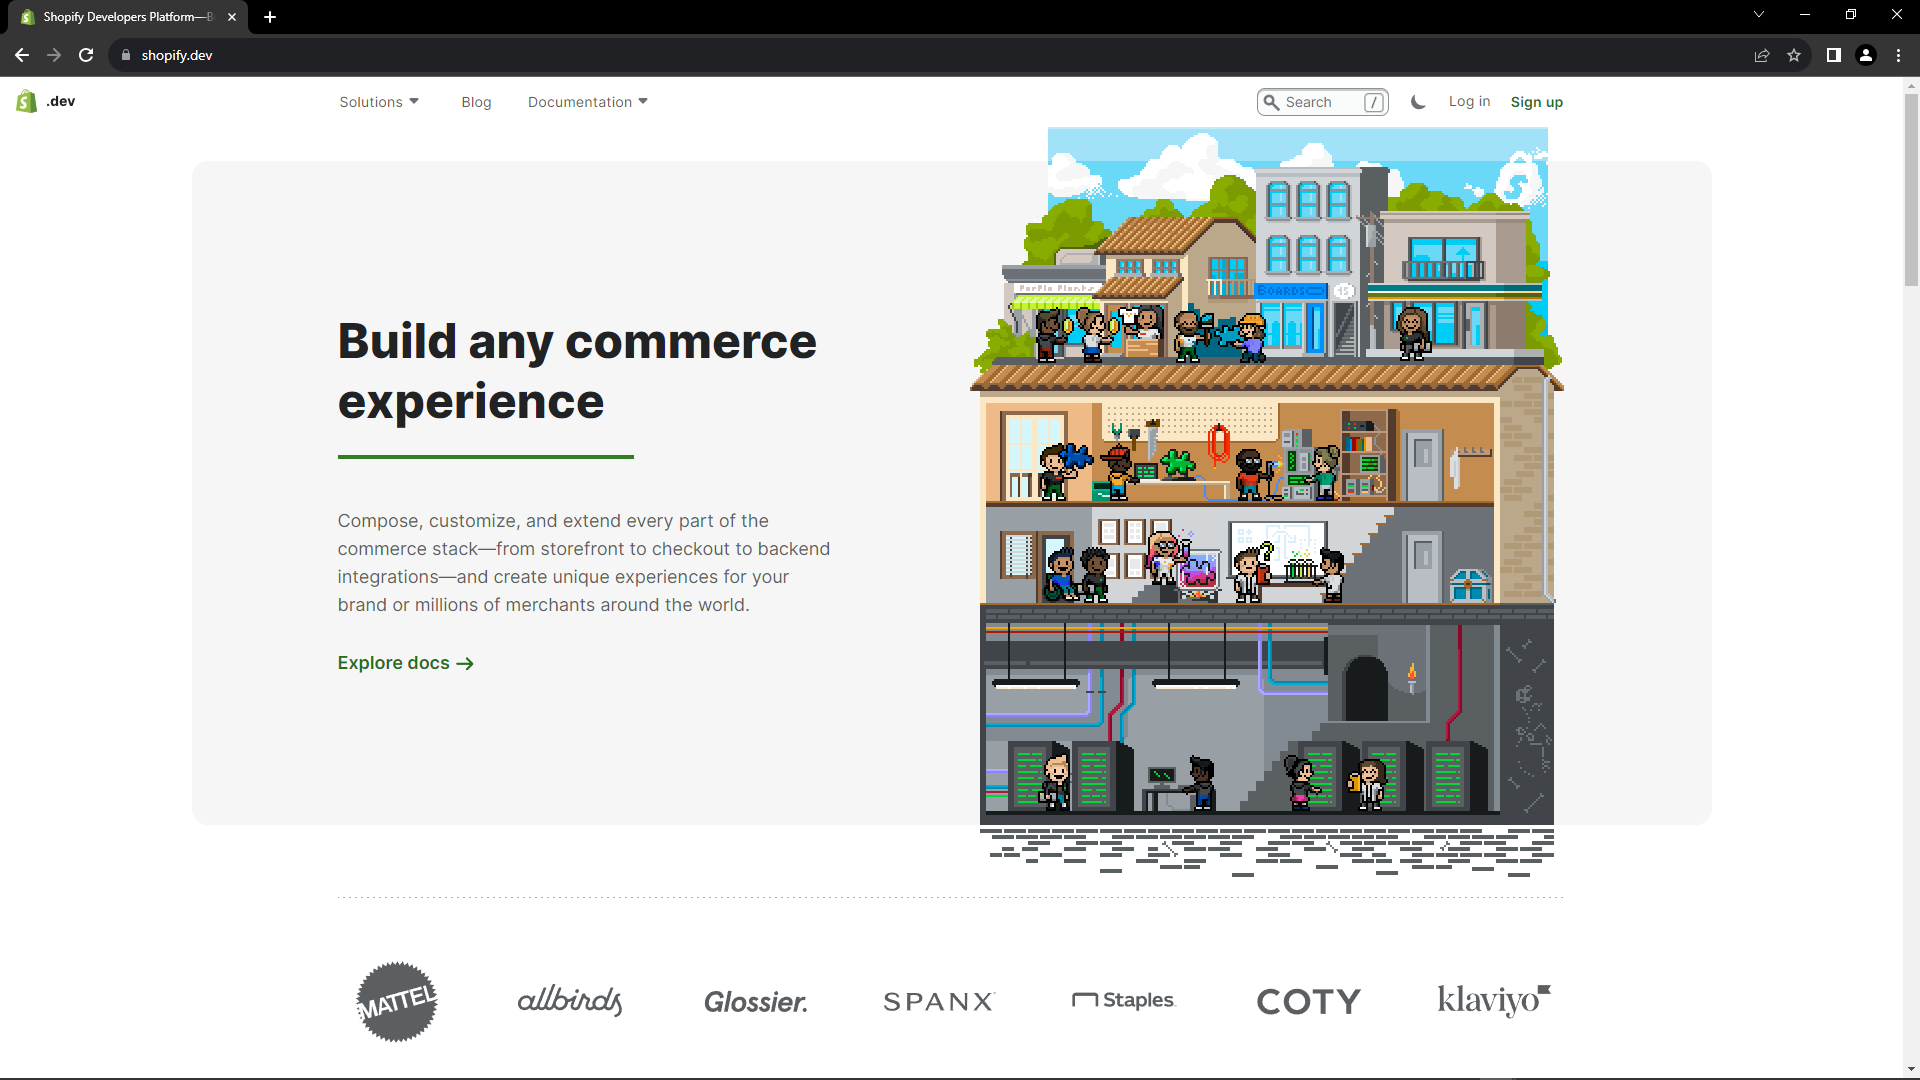Click the Sign up button
This screenshot has width=1920, height=1080.
click(1536, 101)
